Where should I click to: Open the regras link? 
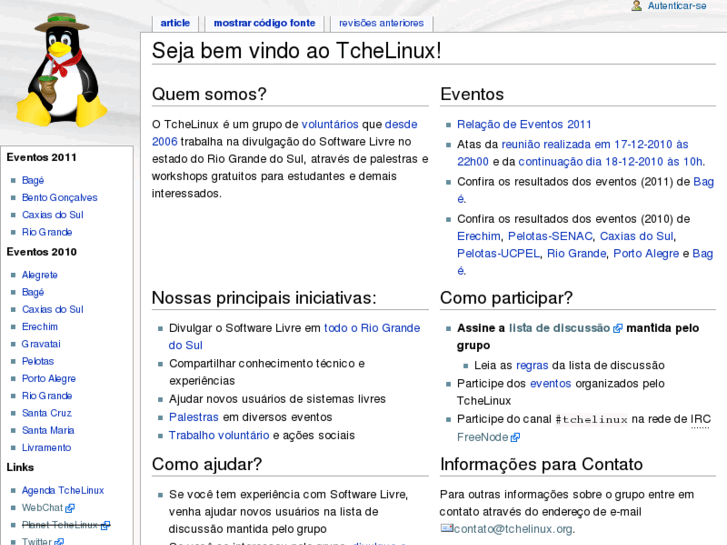pyautogui.click(x=532, y=365)
